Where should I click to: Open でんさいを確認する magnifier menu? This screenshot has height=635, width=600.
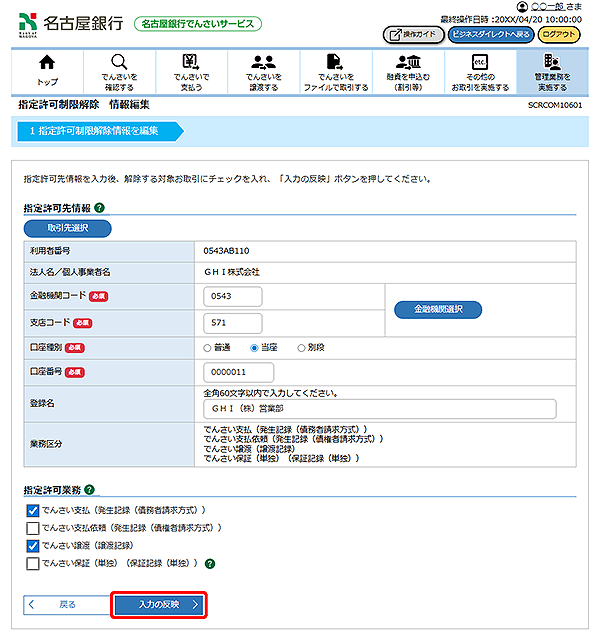click(119, 71)
